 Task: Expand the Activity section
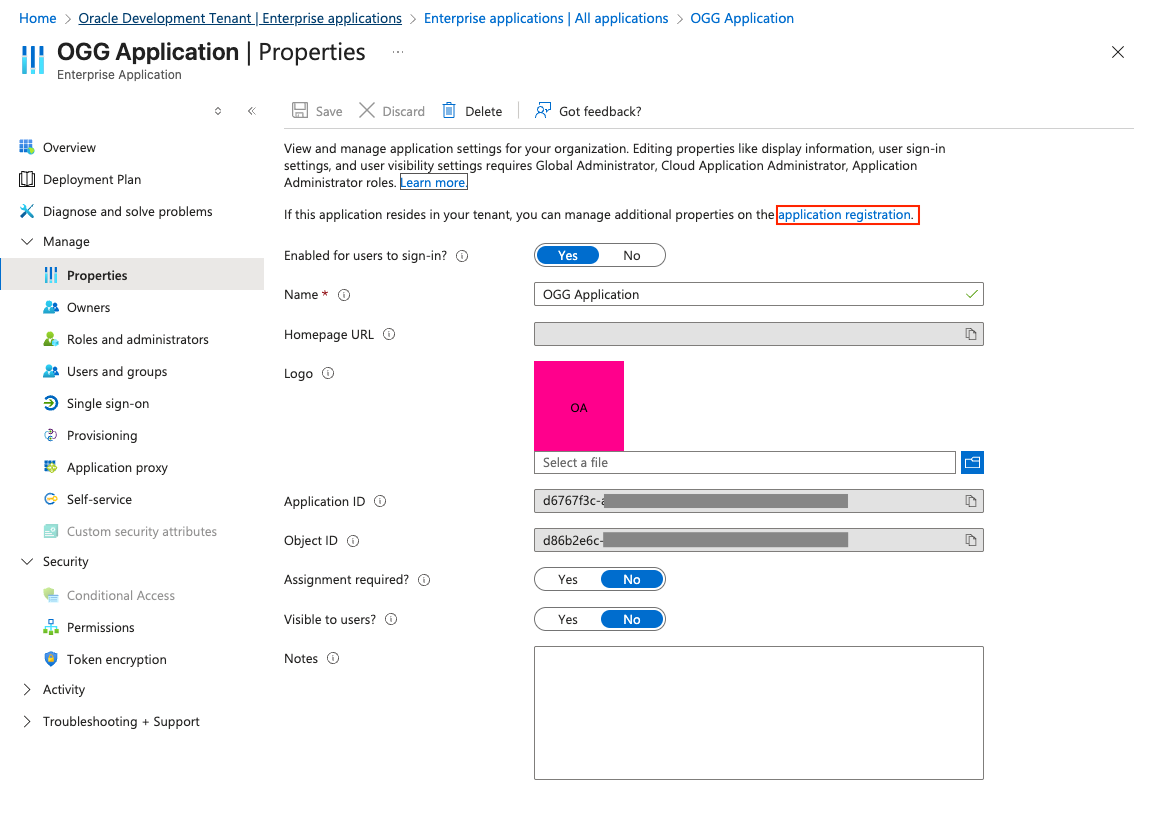tap(27, 689)
